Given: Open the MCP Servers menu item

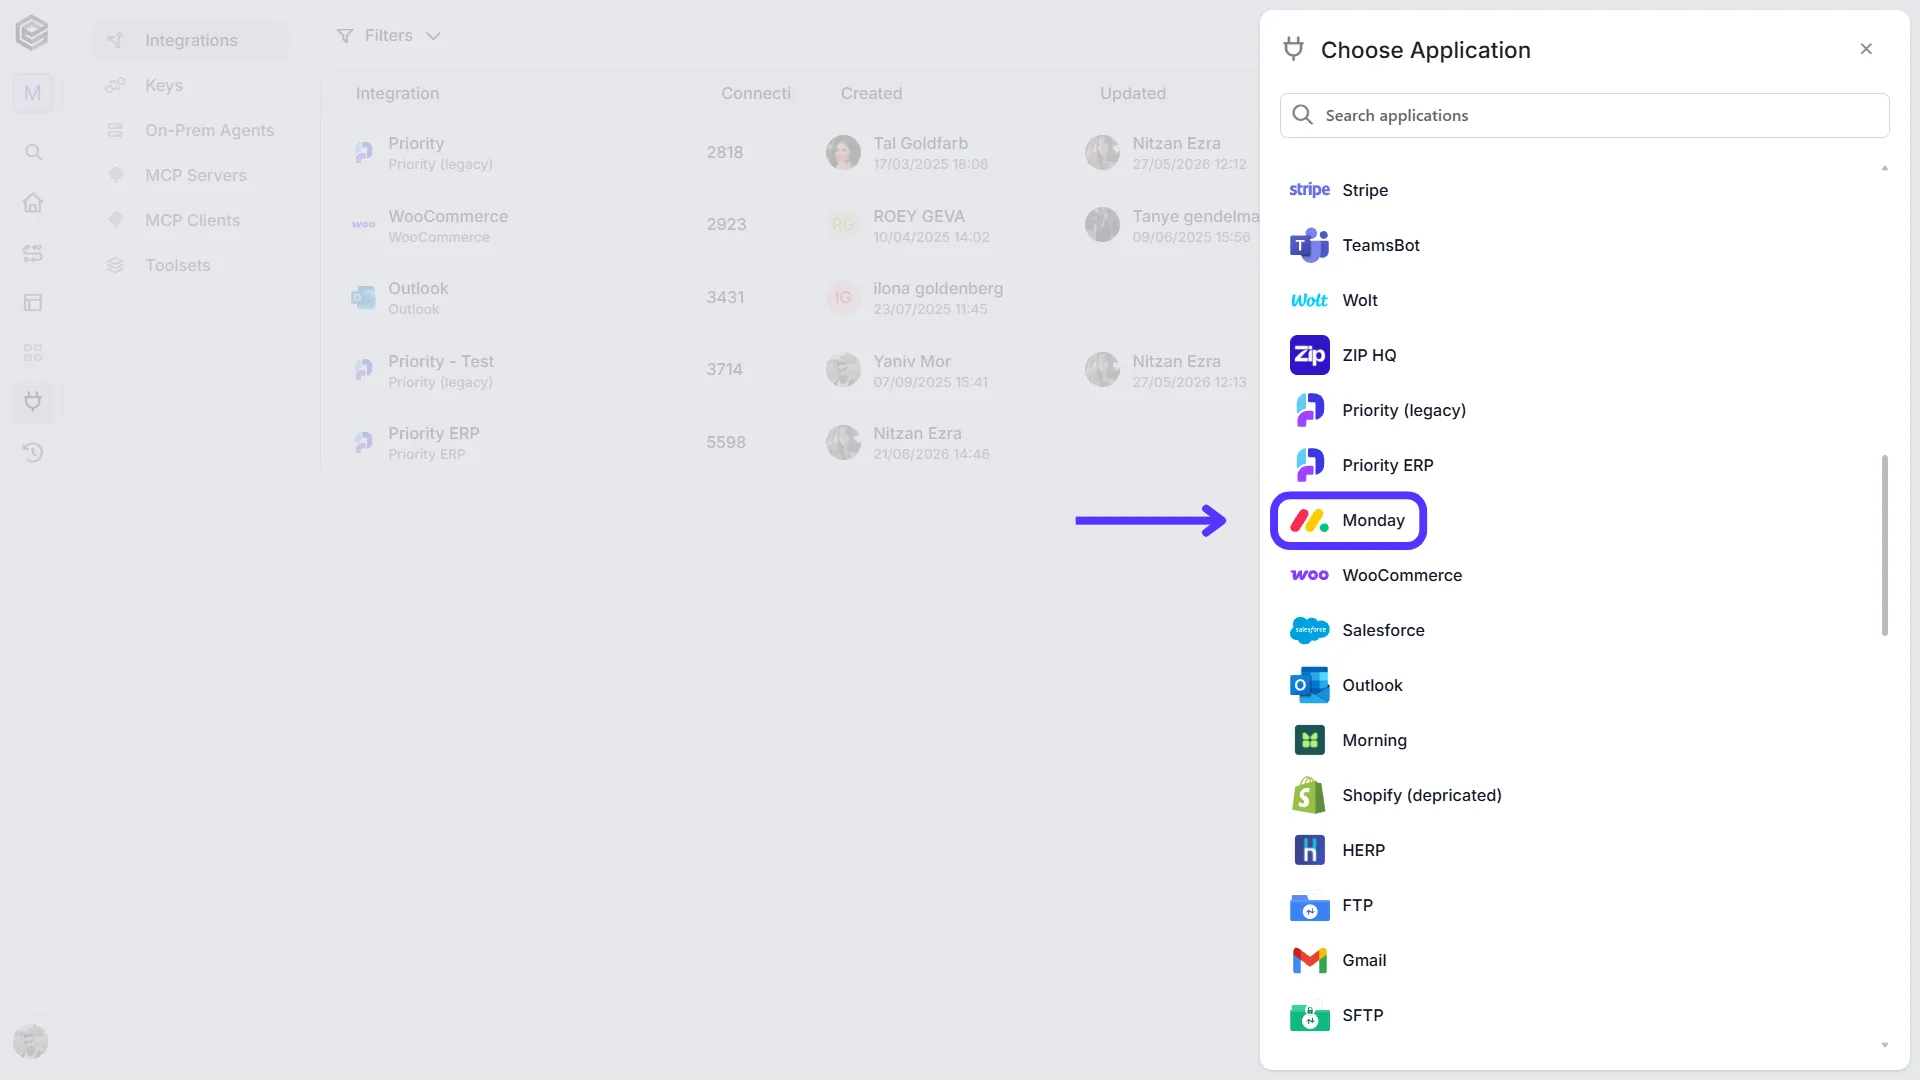Looking at the screenshot, I should pyautogui.click(x=190, y=175).
